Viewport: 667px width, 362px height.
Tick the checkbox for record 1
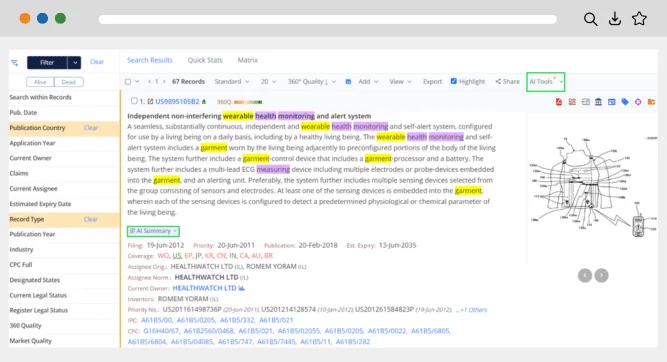[134, 101]
